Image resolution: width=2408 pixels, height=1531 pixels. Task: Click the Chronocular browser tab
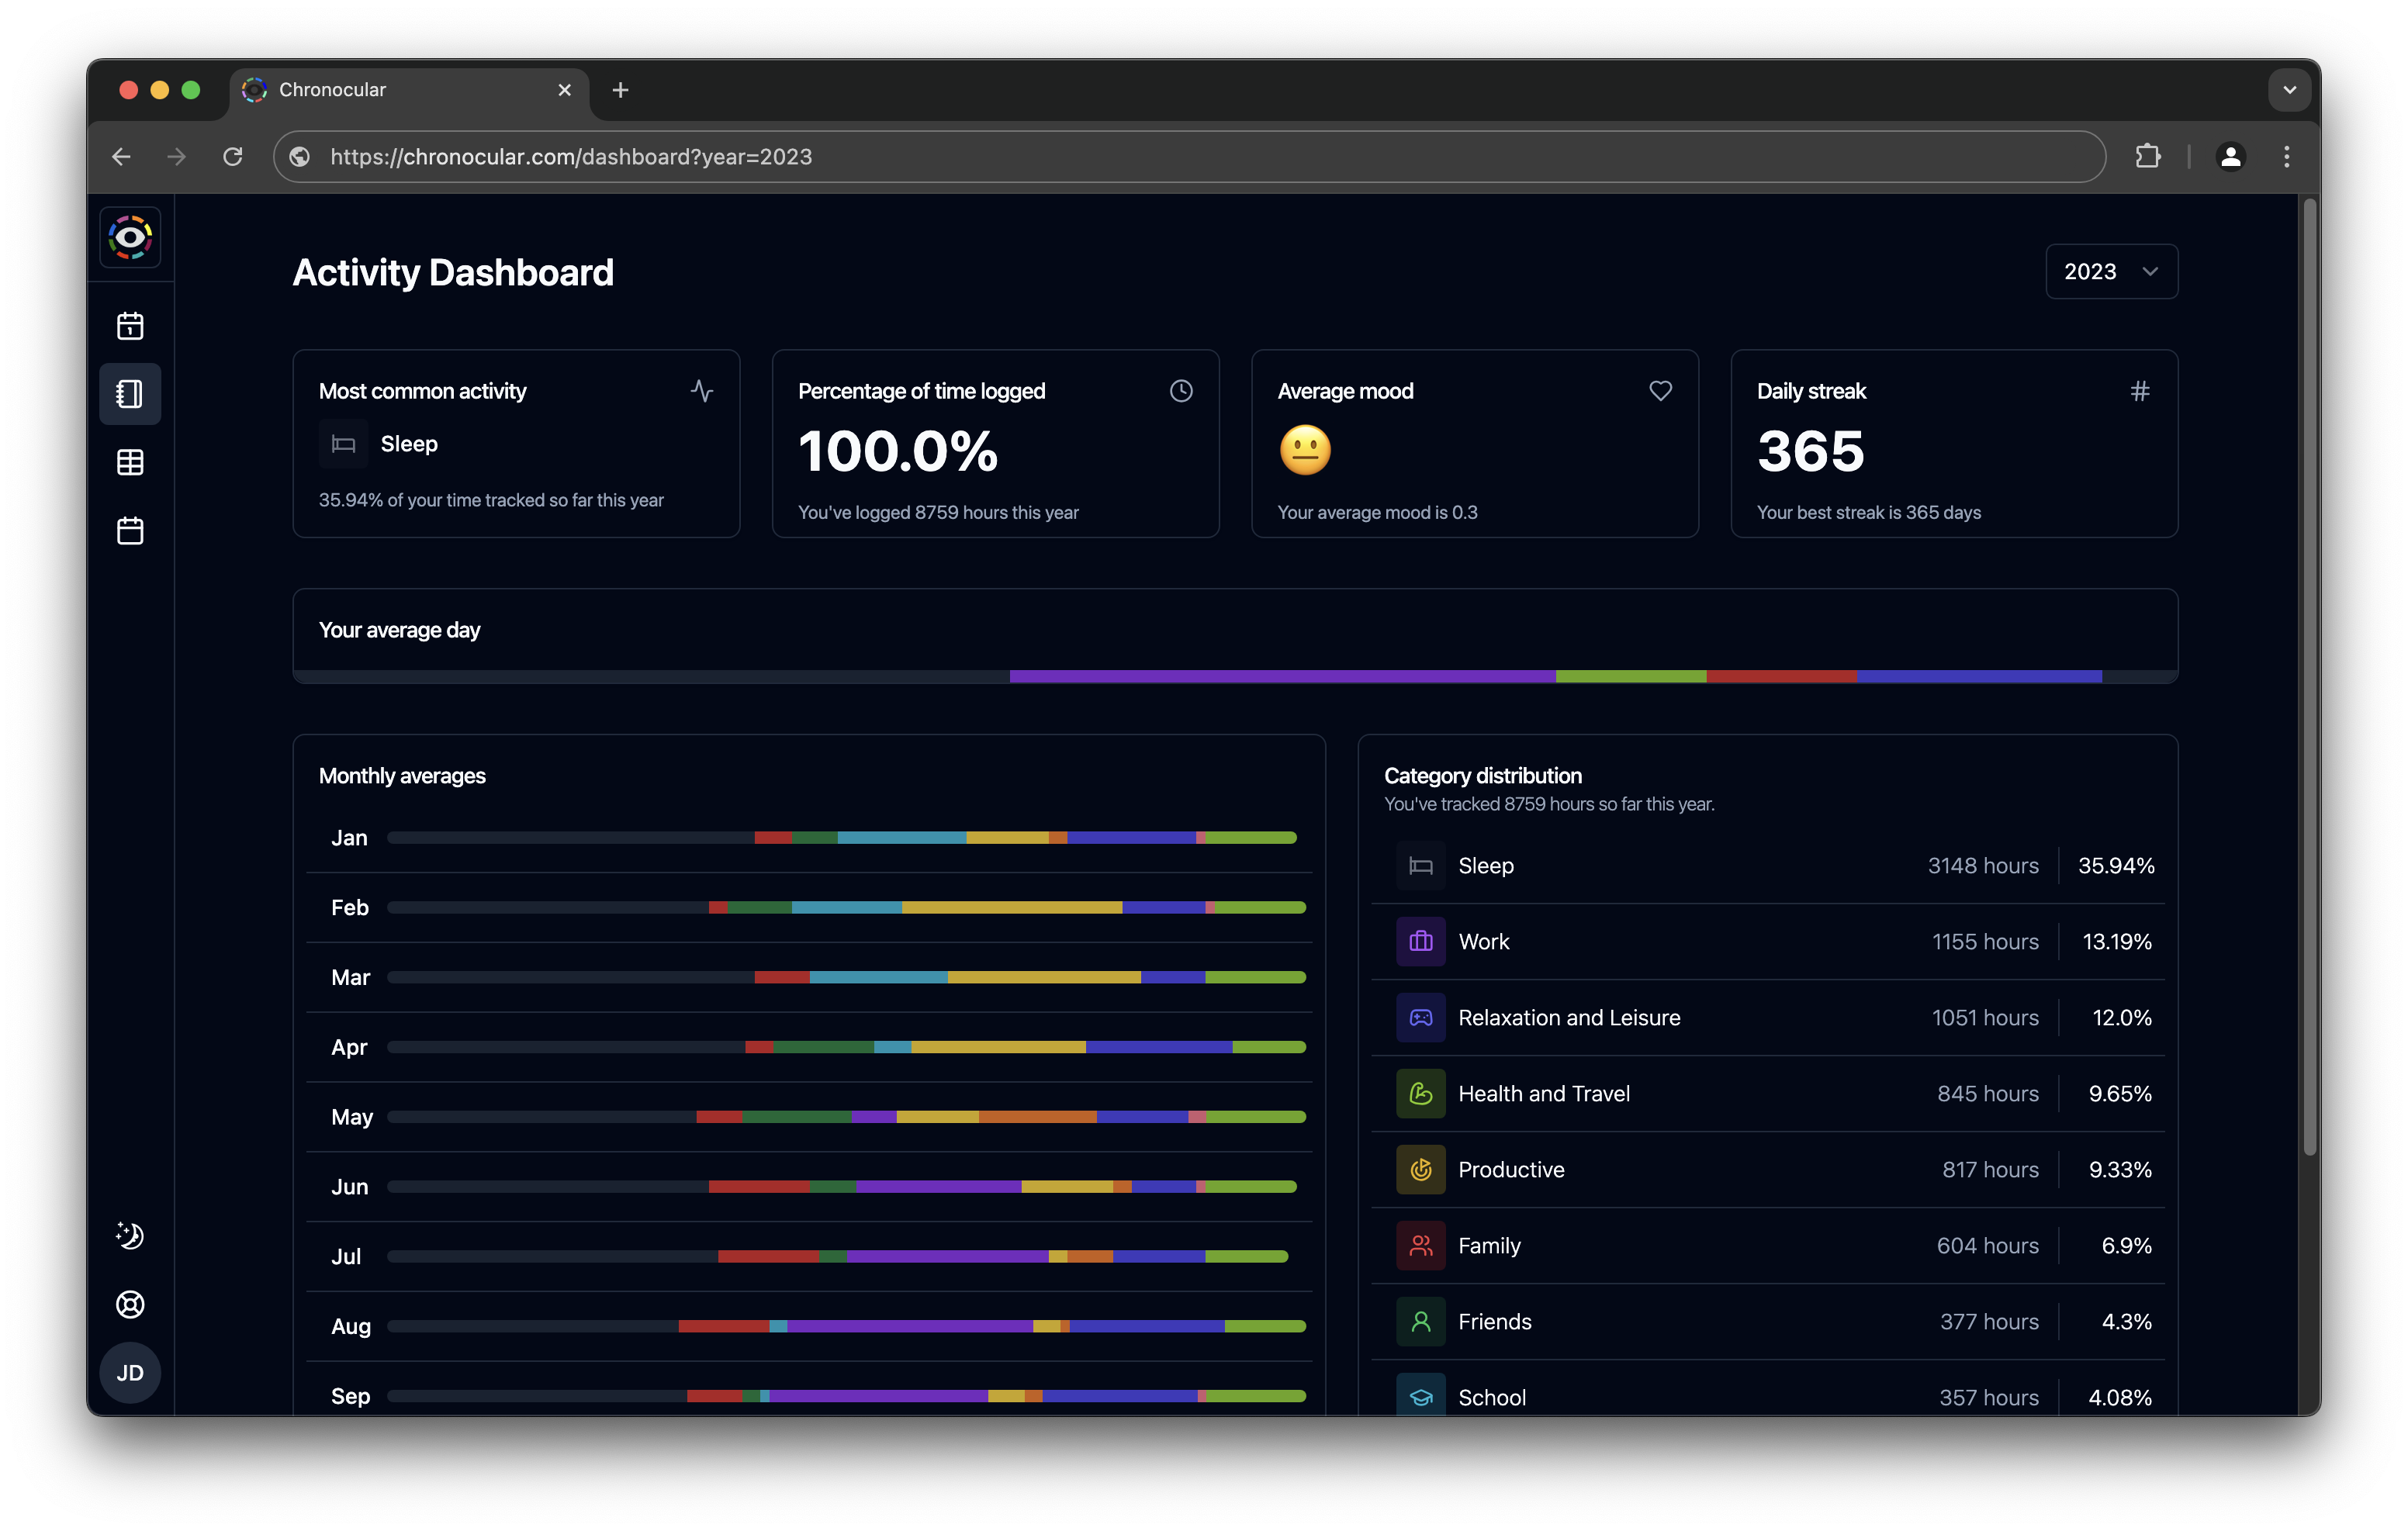[x=409, y=90]
